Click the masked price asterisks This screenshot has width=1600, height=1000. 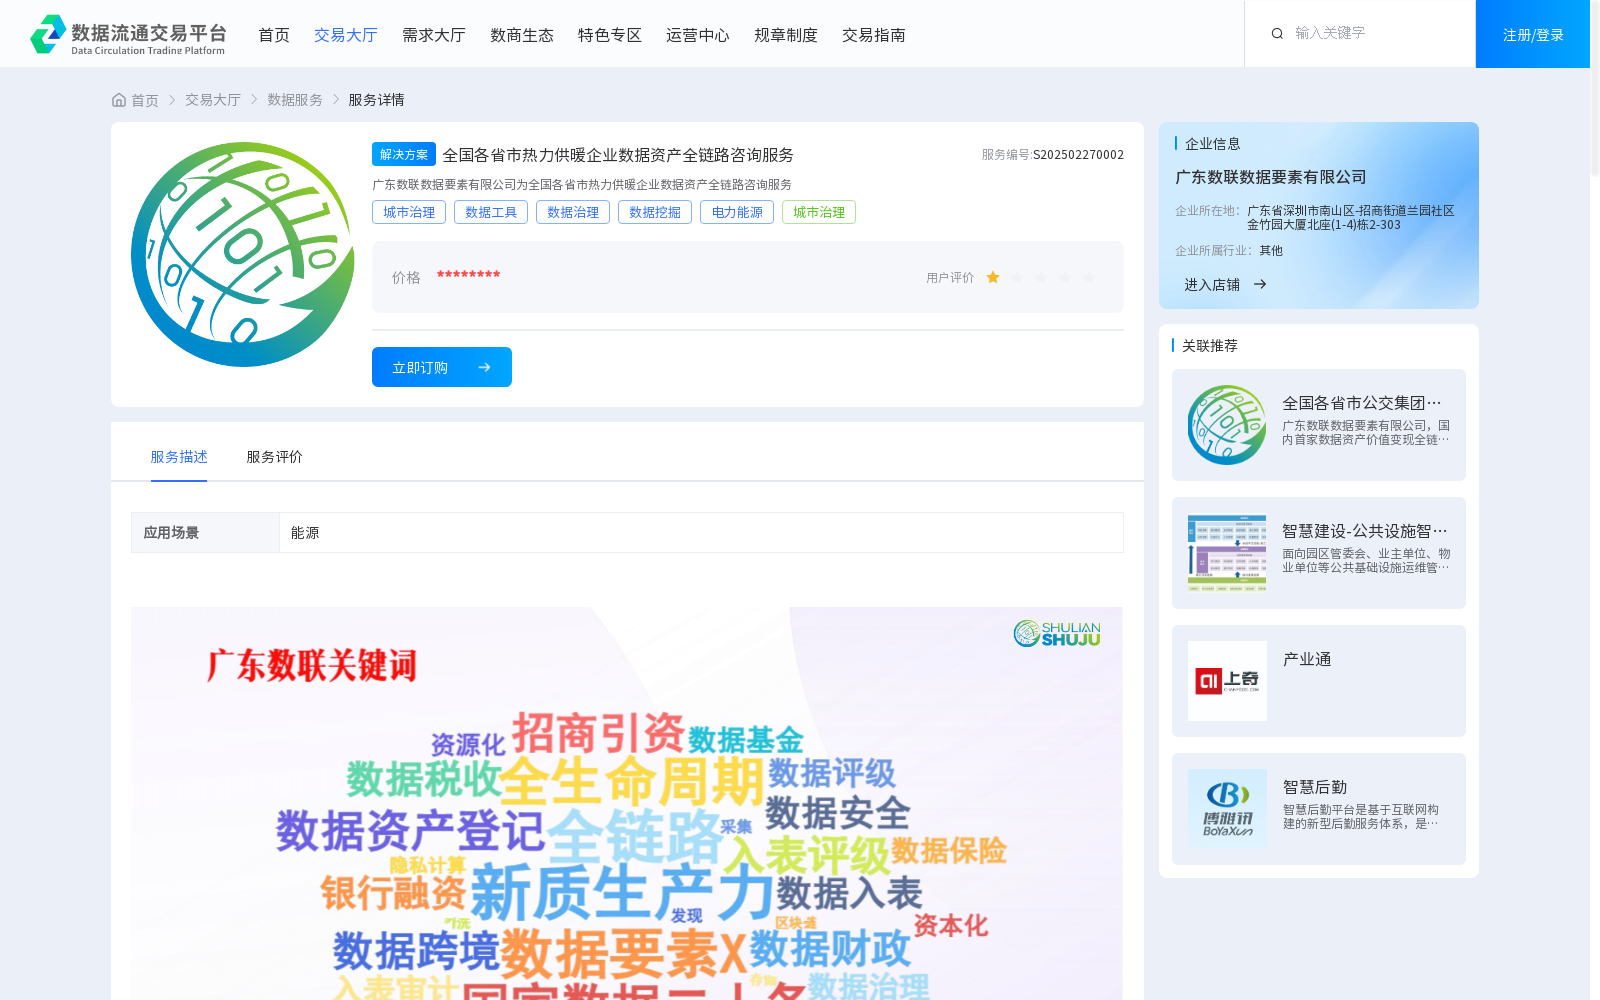pos(468,276)
